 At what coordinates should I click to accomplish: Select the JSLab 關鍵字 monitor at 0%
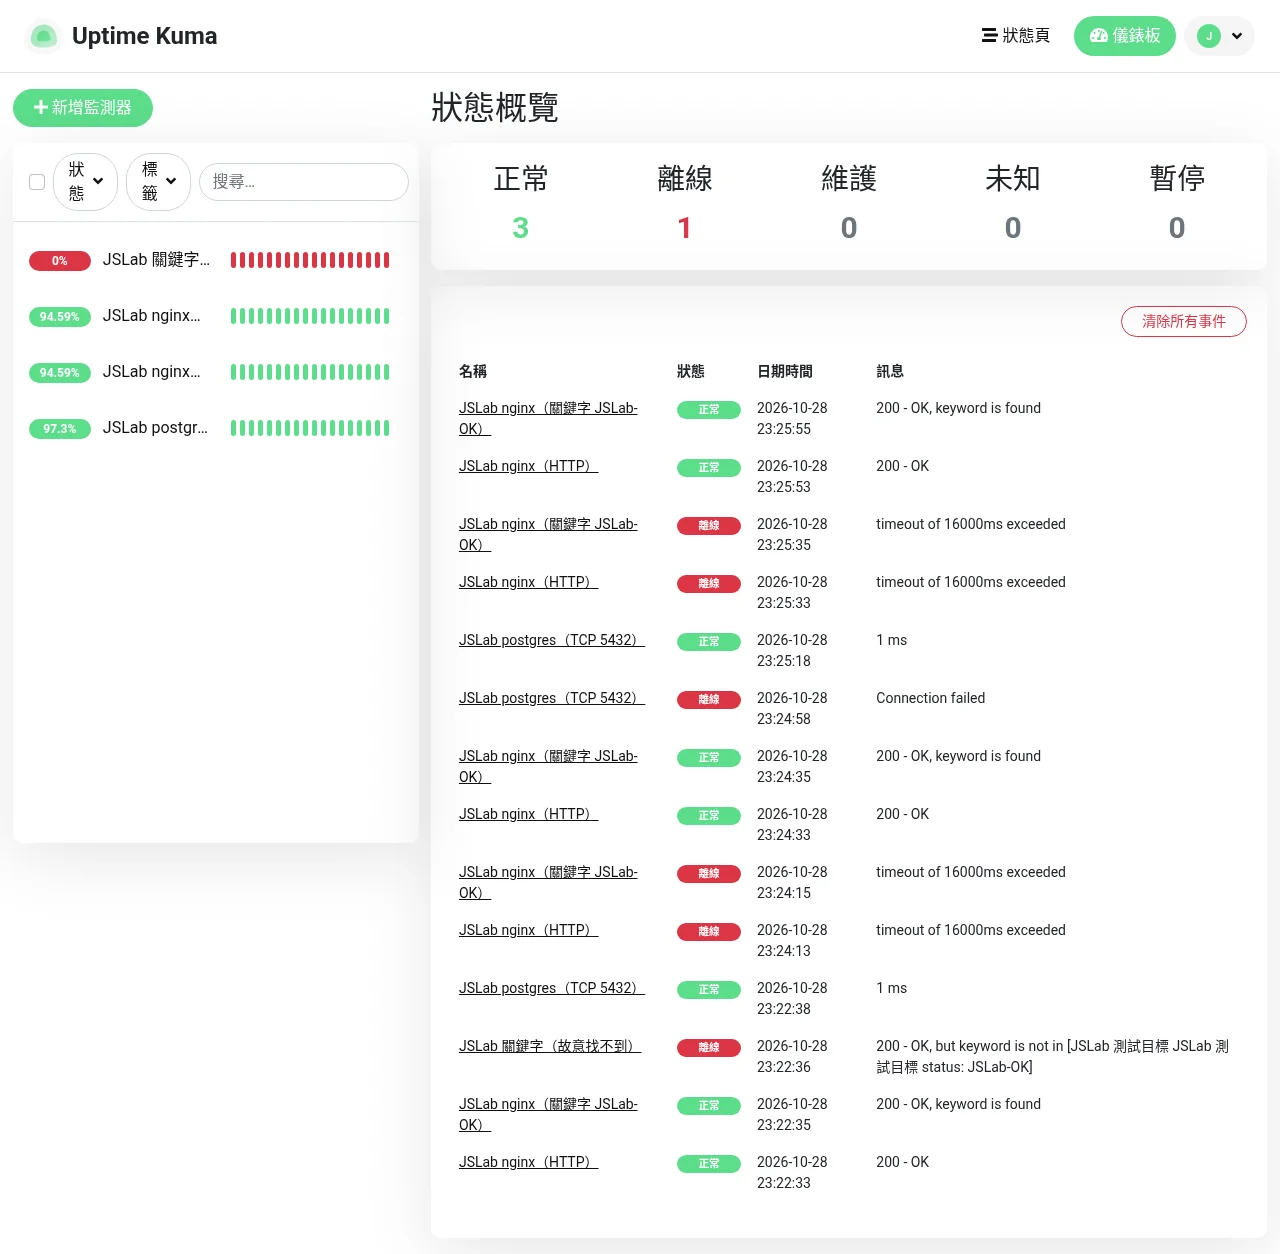tap(215, 260)
